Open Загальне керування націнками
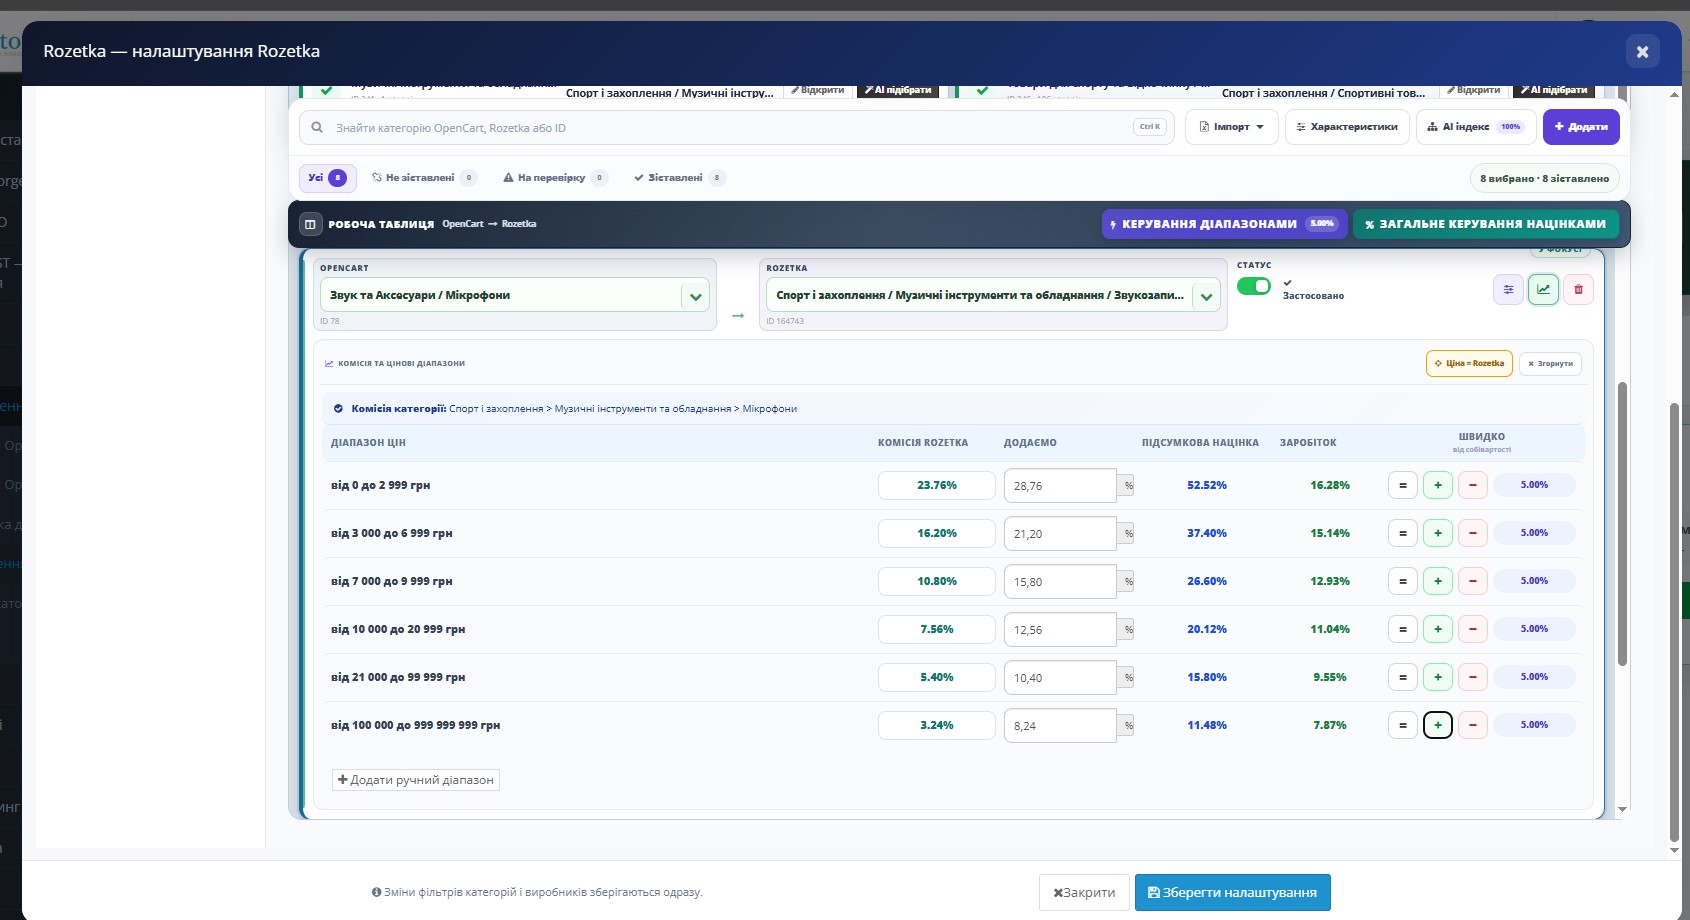1690x920 pixels. [x=1485, y=224]
